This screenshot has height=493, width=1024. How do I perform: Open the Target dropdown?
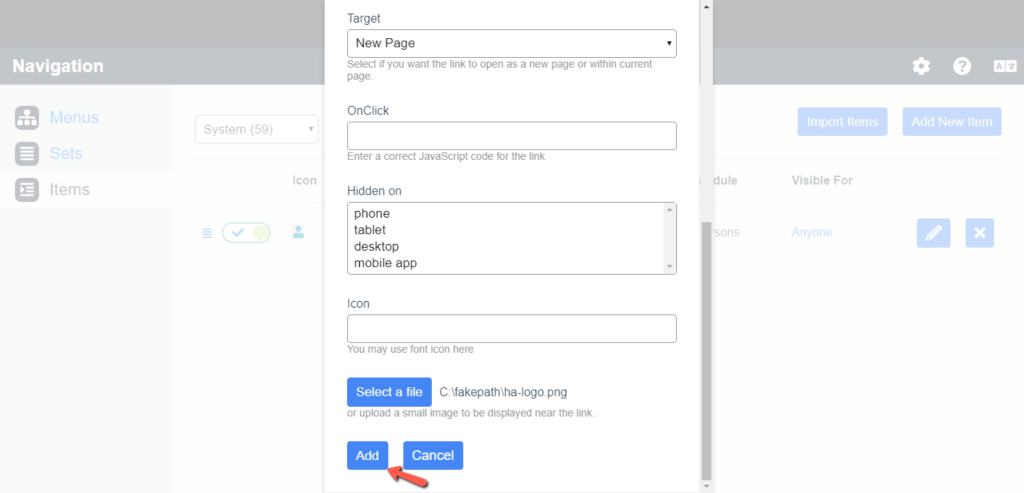point(511,43)
